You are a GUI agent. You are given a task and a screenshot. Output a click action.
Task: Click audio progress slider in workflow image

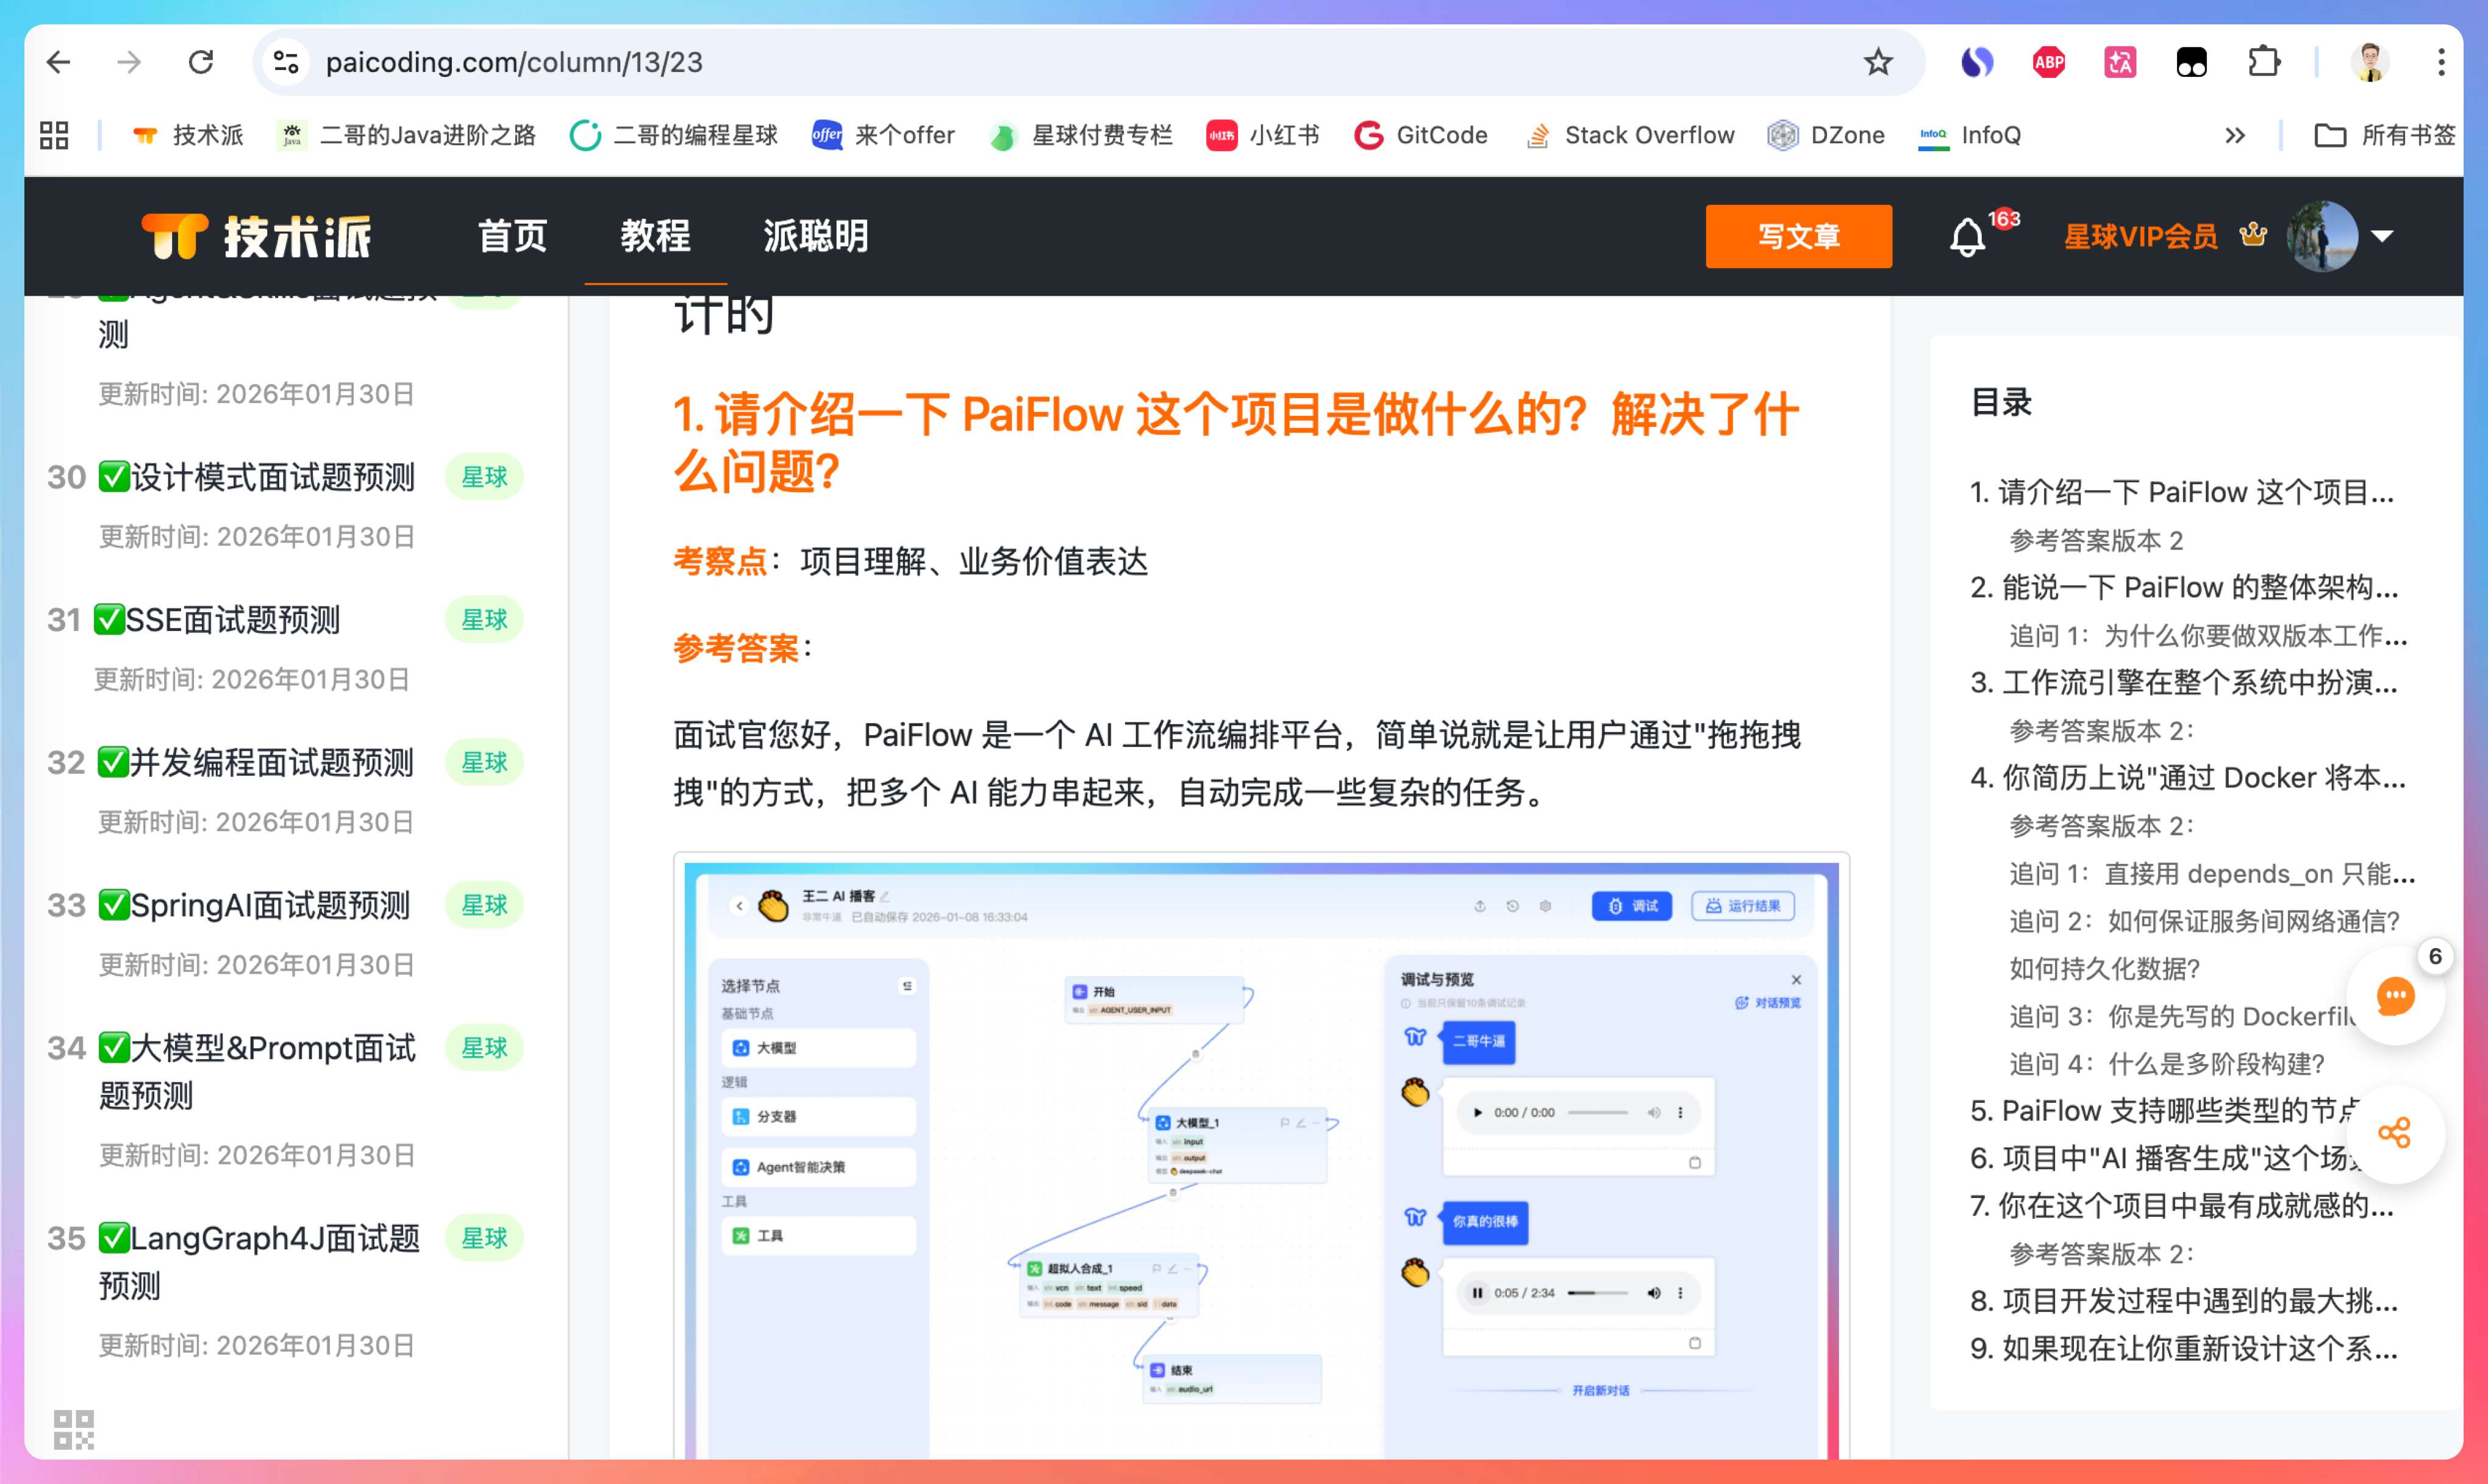pos(1597,1293)
